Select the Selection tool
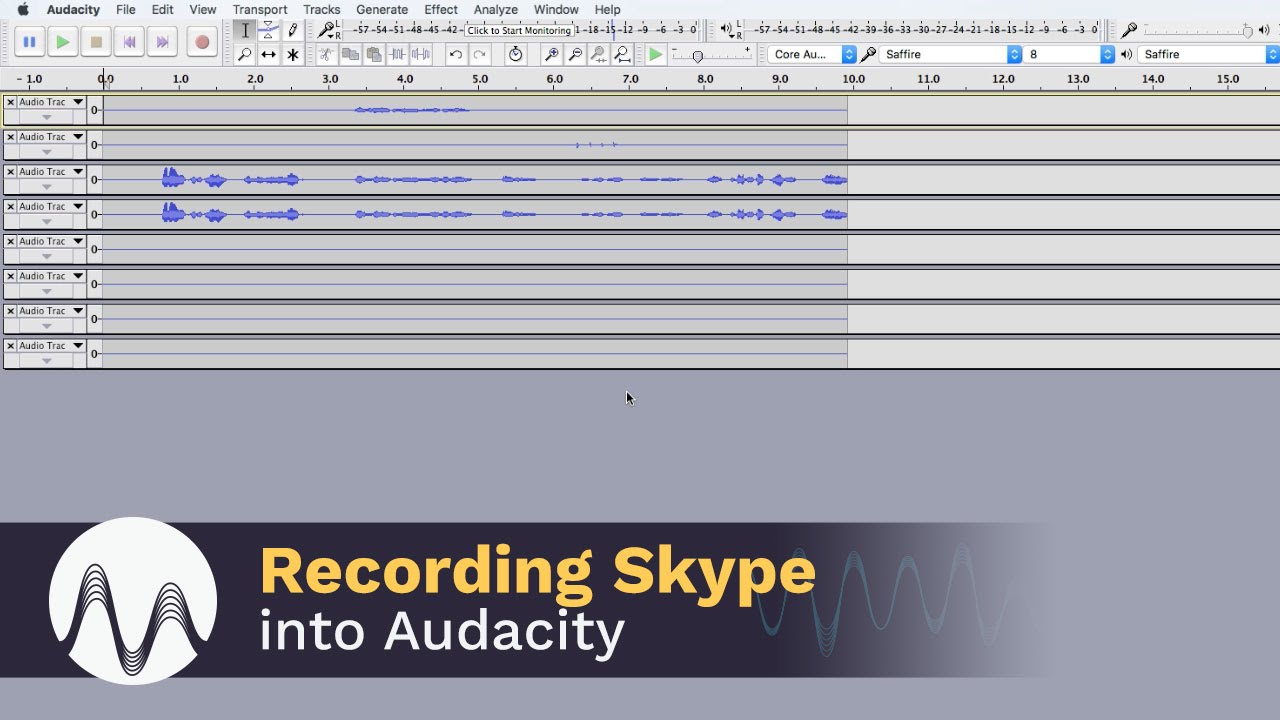The image size is (1280, 720). (245, 30)
